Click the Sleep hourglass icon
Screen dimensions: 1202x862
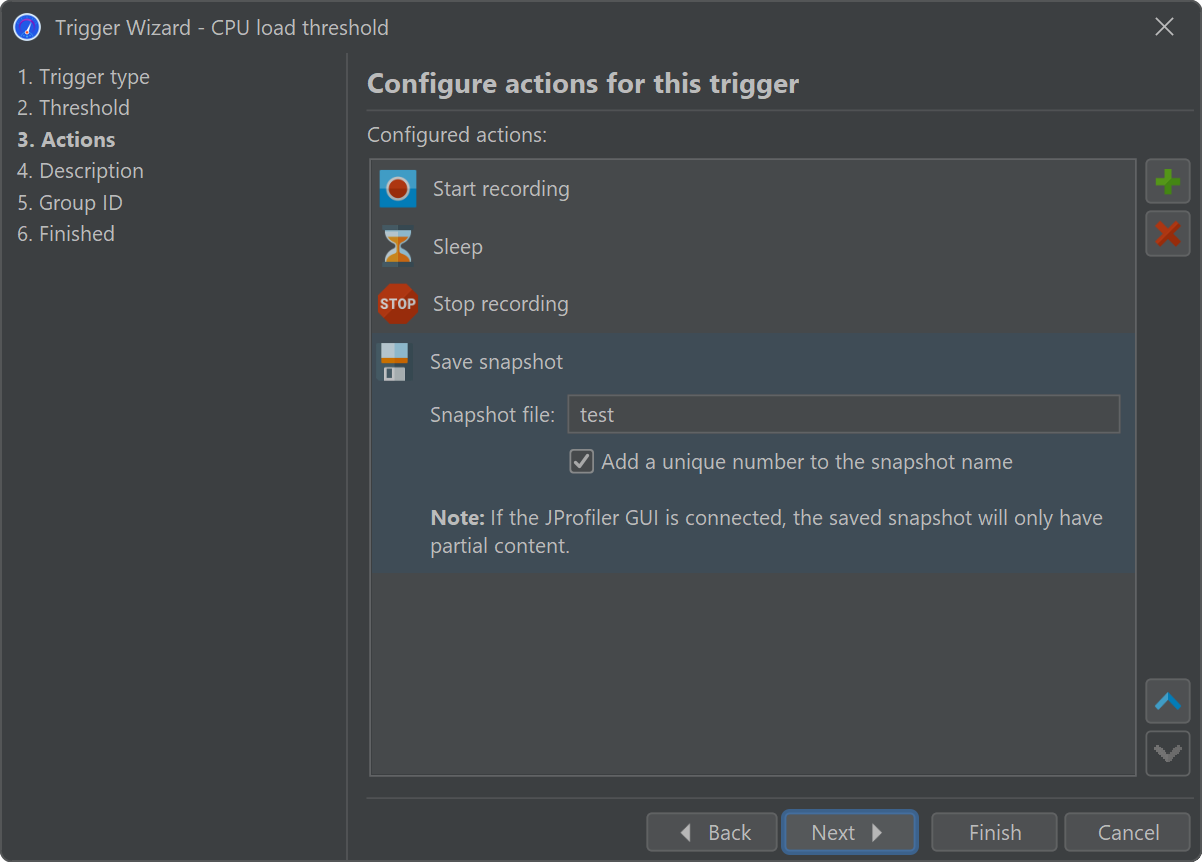click(398, 246)
